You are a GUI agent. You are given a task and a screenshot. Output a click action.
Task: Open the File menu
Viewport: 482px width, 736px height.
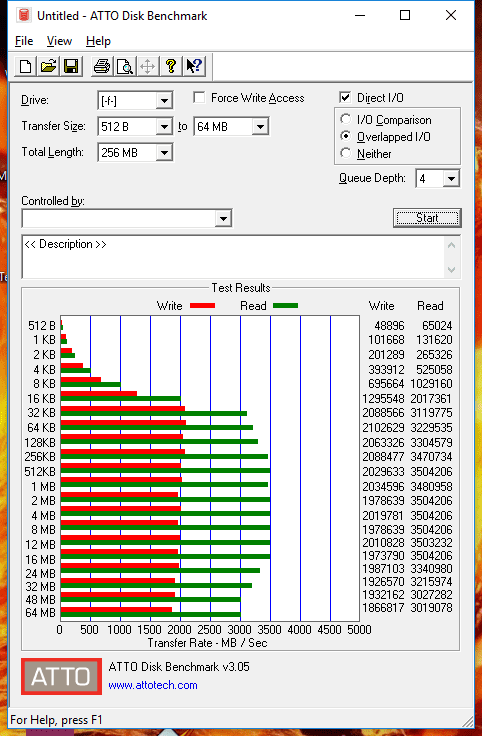click(24, 41)
